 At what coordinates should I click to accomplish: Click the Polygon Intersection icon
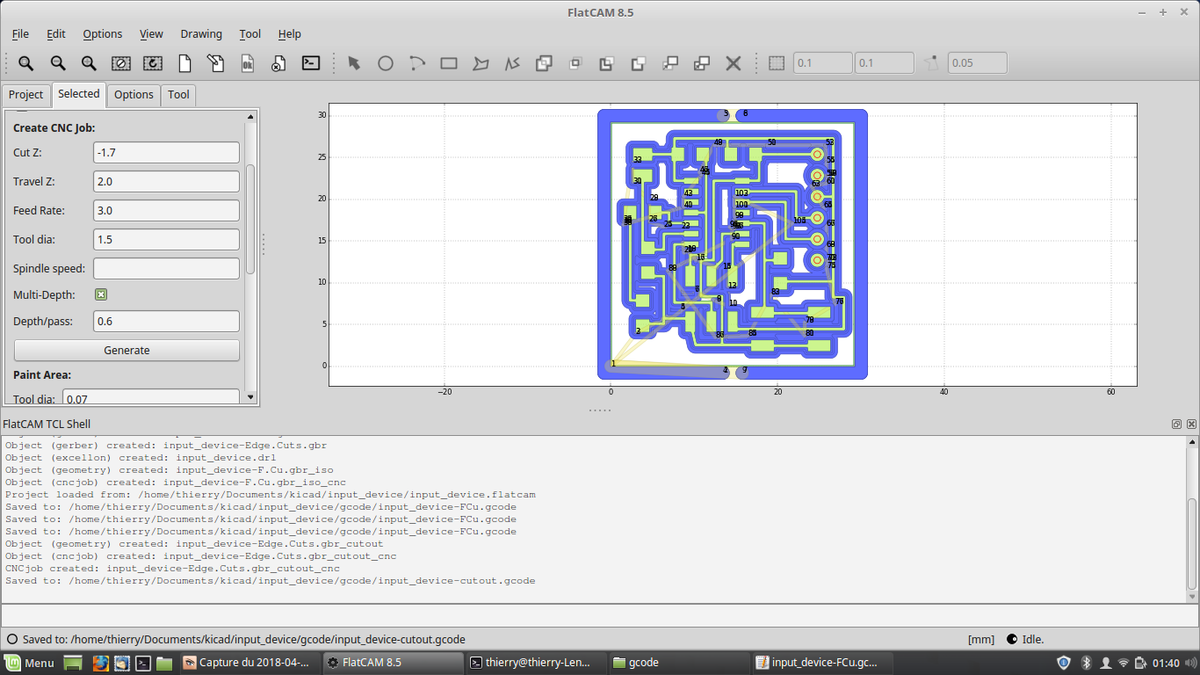[x=575, y=63]
